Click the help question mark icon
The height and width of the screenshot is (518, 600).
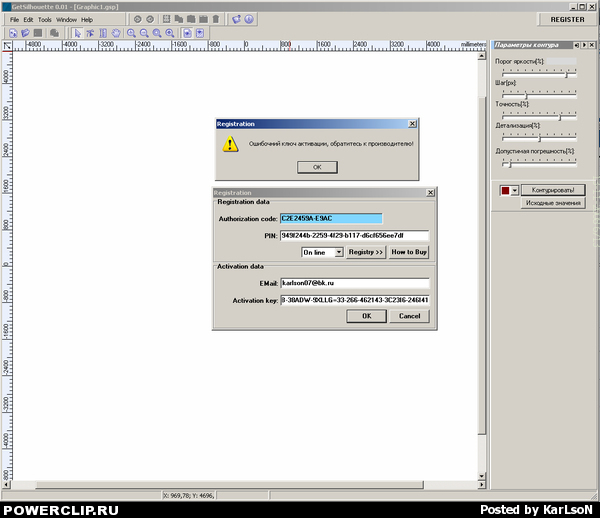click(x=248, y=19)
